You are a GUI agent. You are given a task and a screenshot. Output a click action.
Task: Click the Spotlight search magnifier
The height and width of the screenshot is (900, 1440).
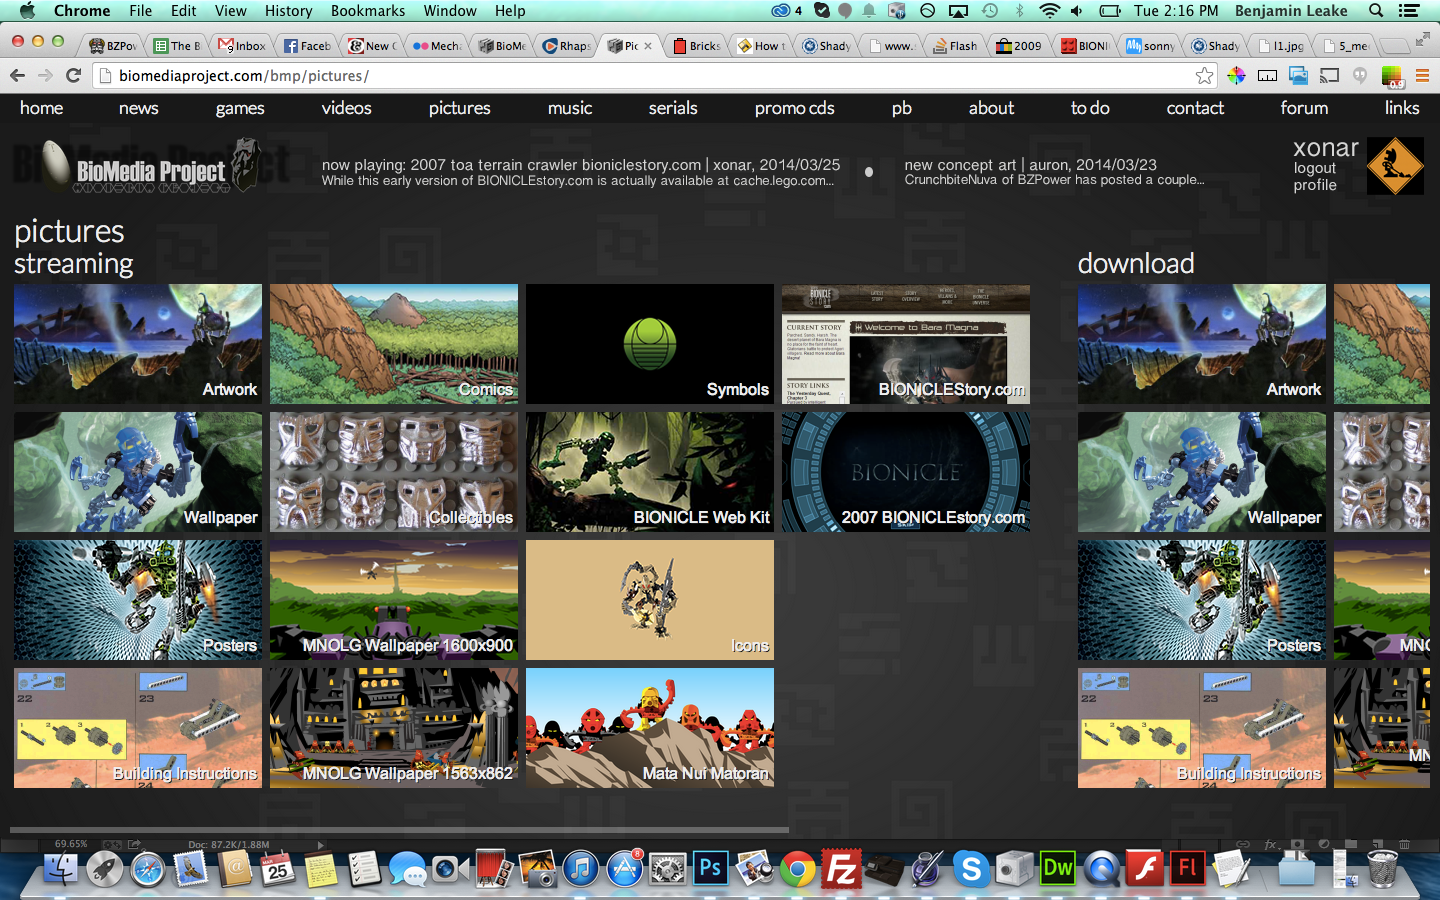point(1376,11)
